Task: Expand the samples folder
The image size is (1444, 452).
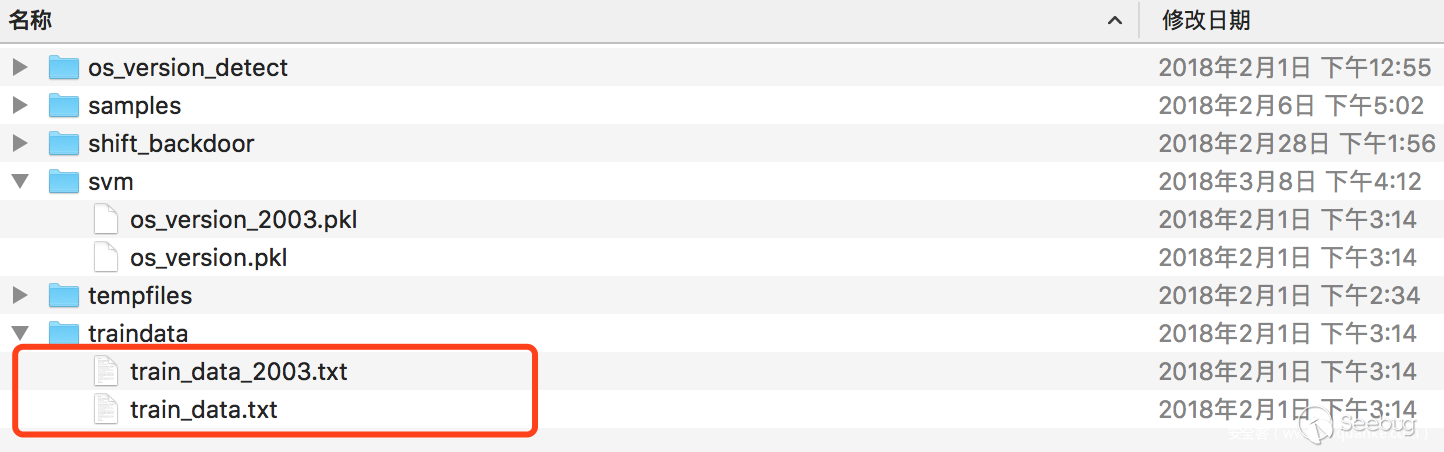Action: (19, 106)
